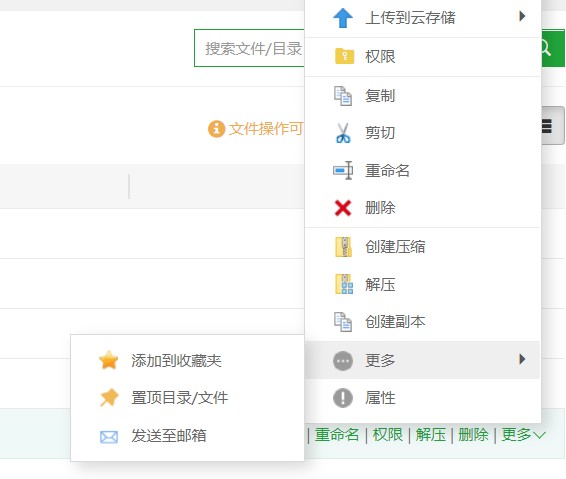The image size is (566, 479).
Task: Click the envelope send to mailbox icon
Action: [109, 437]
